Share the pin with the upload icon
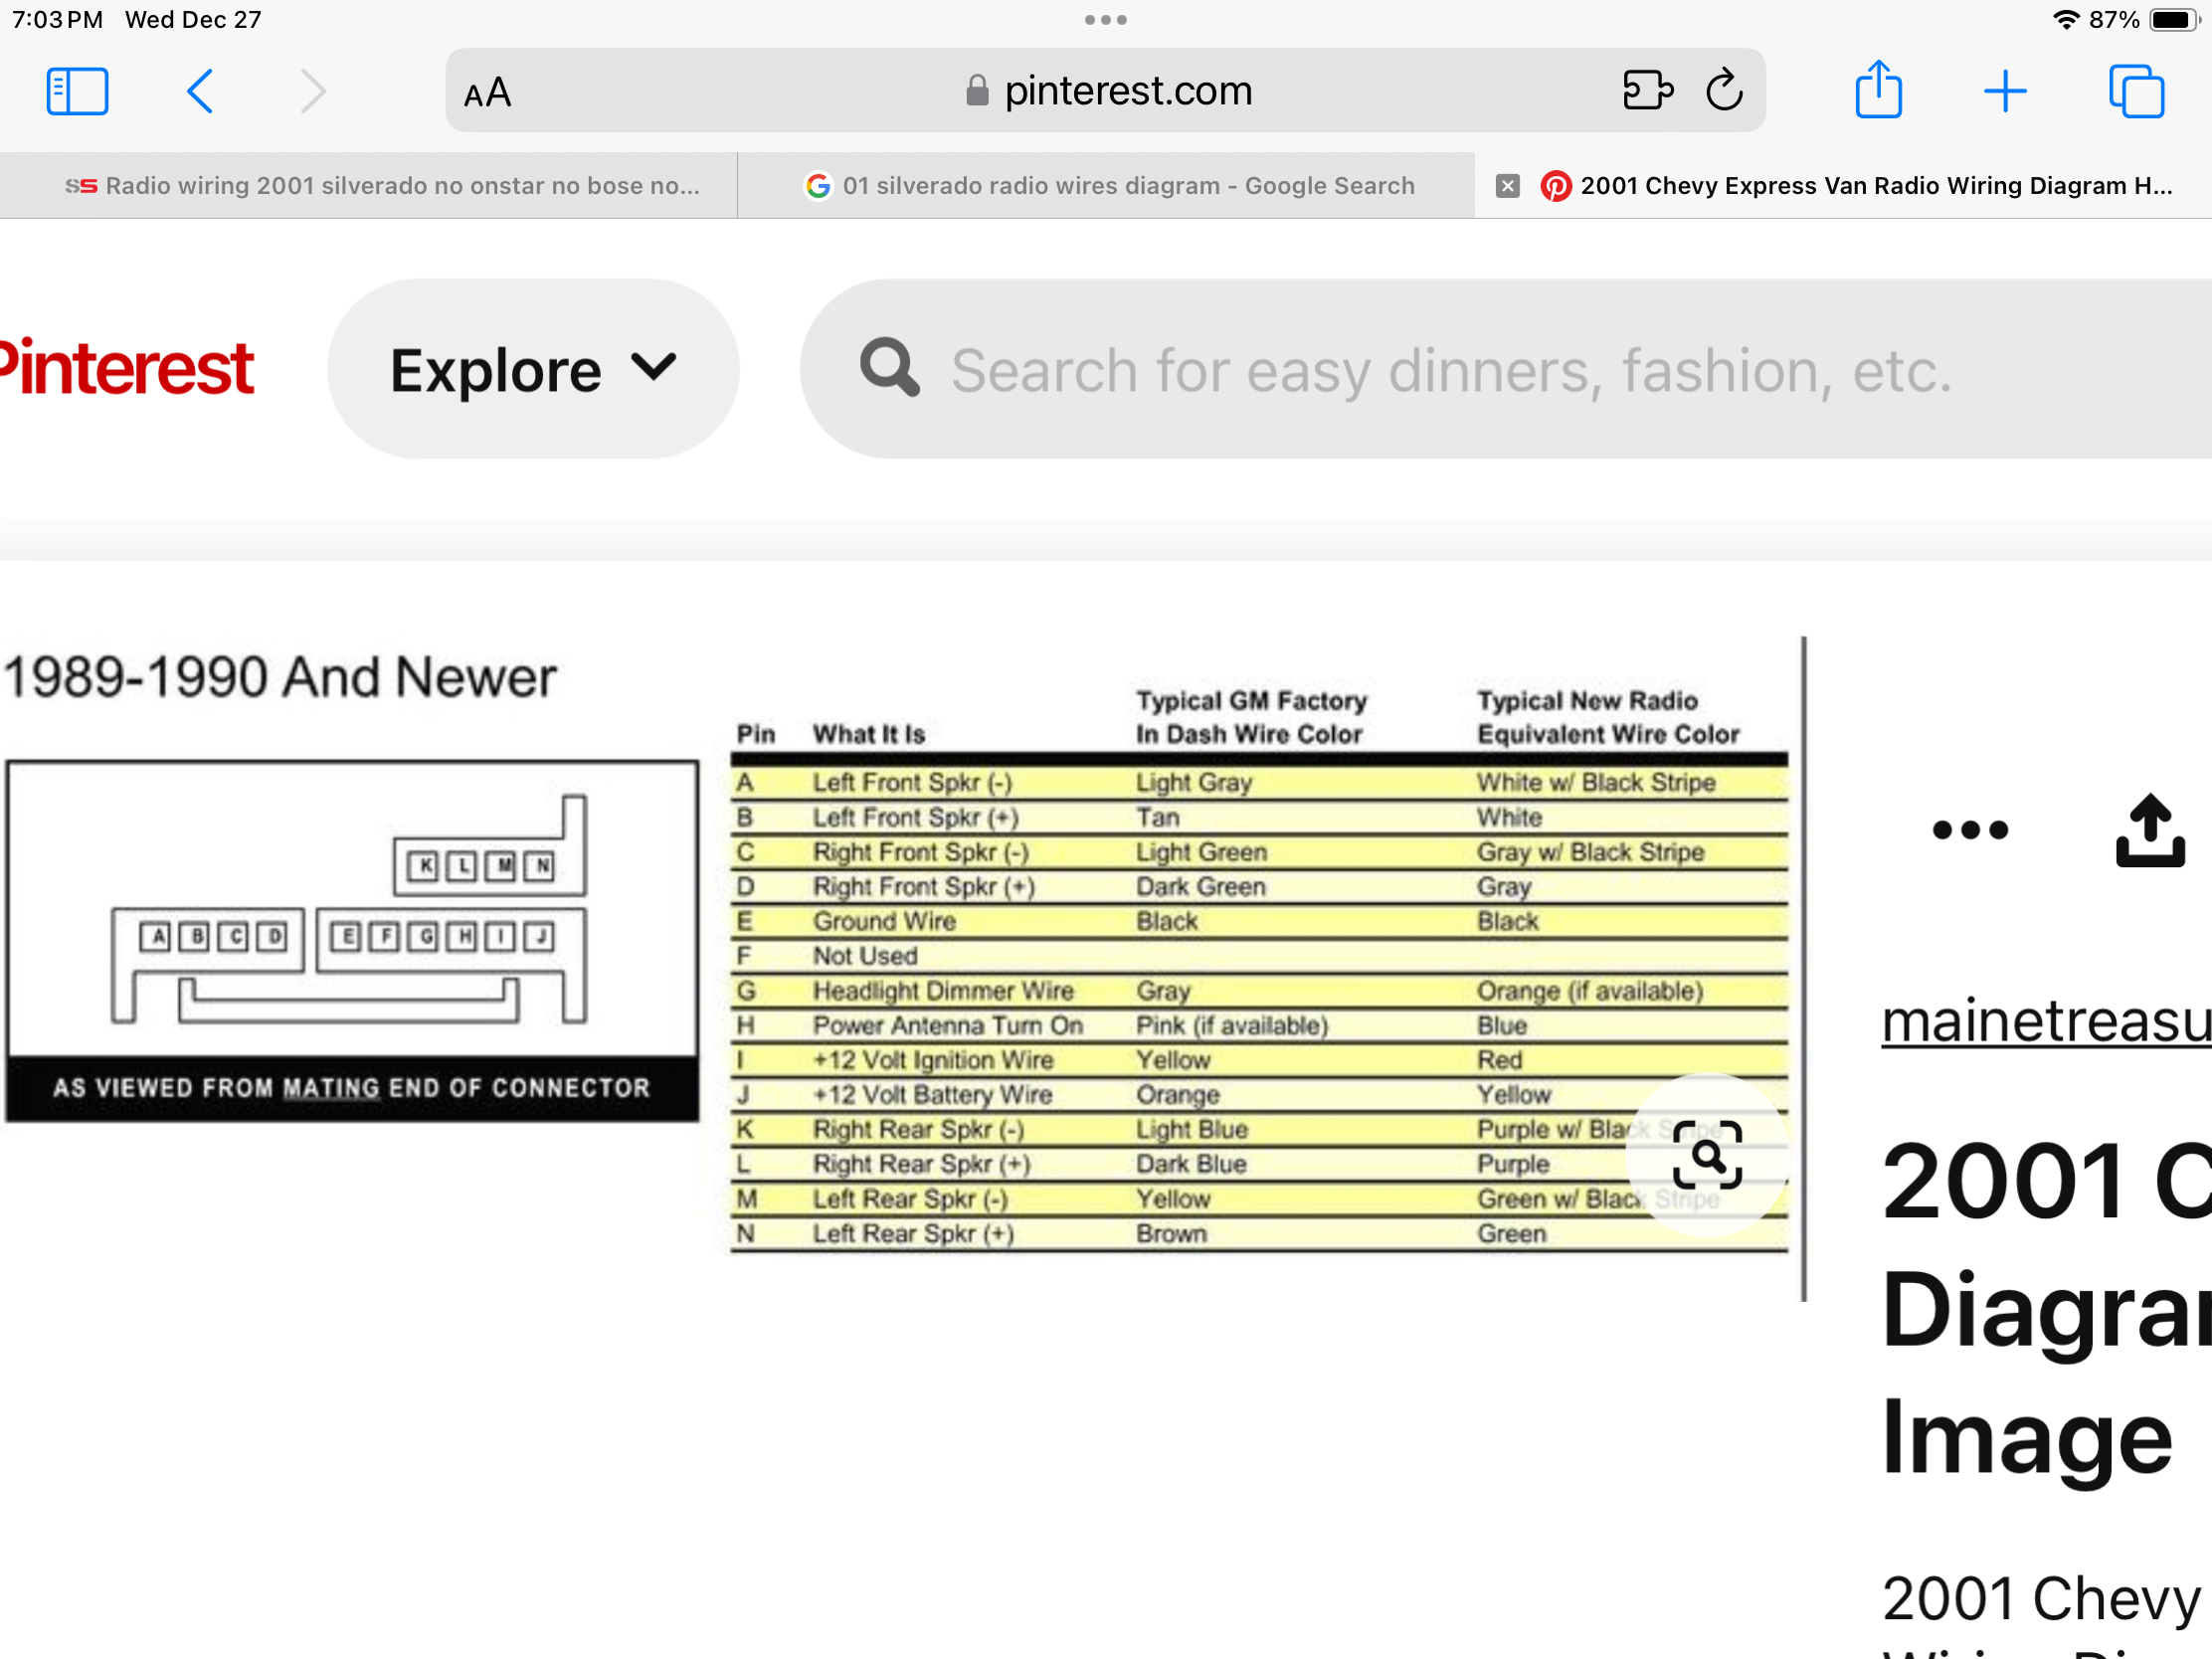The height and width of the screenshot is (1659, 2212). click(2149, 830)
